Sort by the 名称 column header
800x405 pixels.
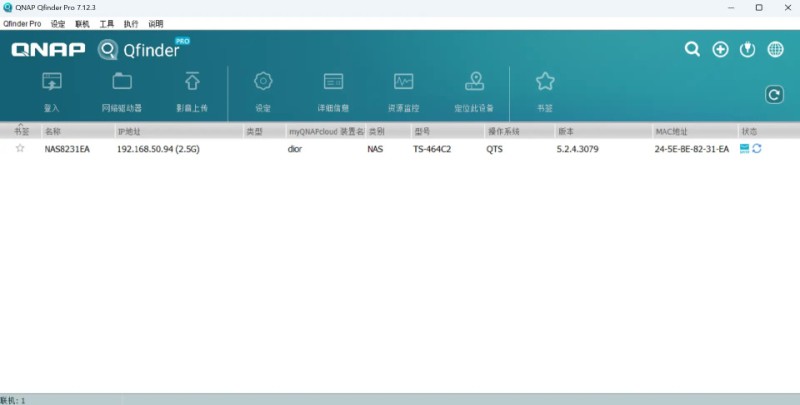pos(52,131)
